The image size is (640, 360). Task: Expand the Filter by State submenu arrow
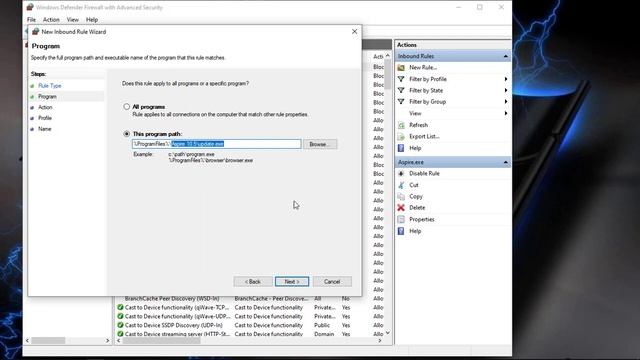click(506, 90)
